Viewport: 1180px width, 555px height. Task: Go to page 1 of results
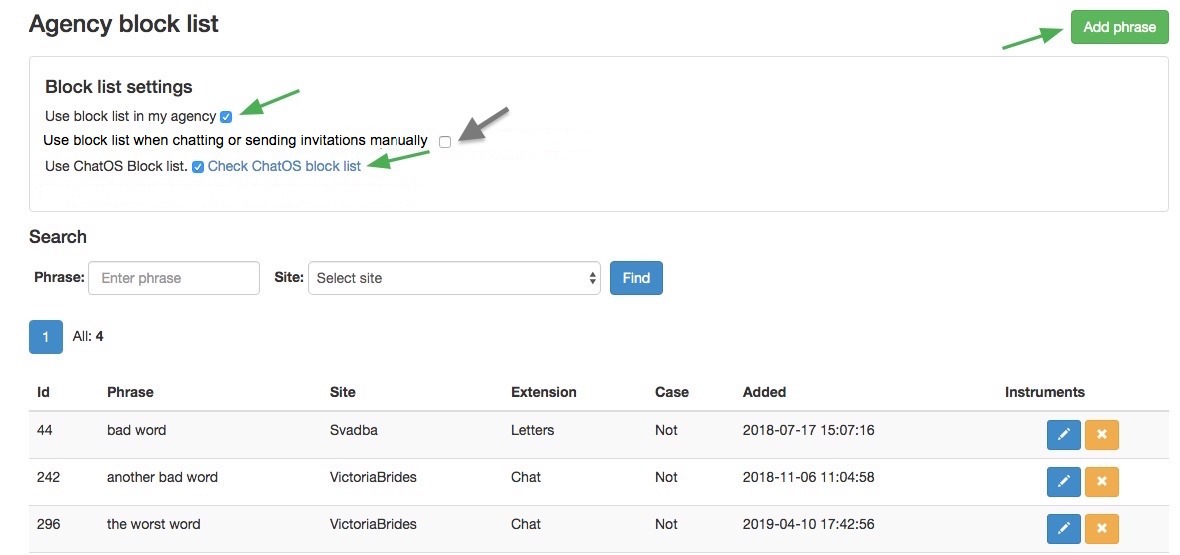(46, 337)
